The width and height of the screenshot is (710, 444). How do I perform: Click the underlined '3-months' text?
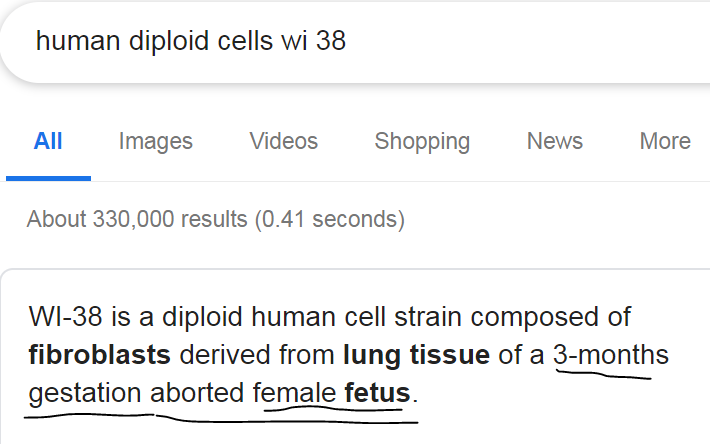point(610,355)
